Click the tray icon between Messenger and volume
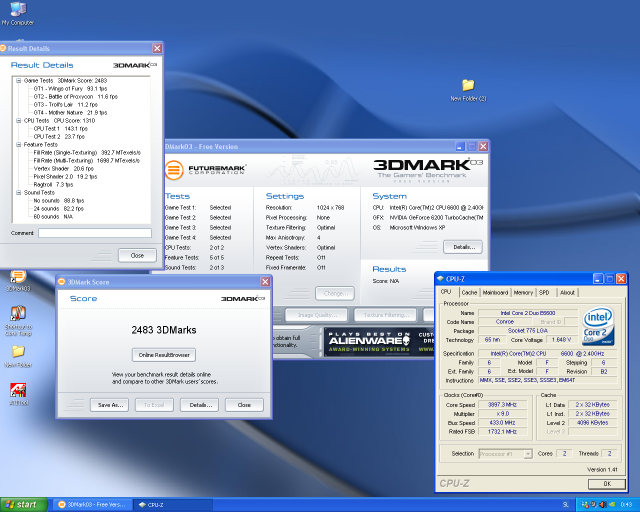The height and width of the screenshot is (512, 640). tap(594, 505)
